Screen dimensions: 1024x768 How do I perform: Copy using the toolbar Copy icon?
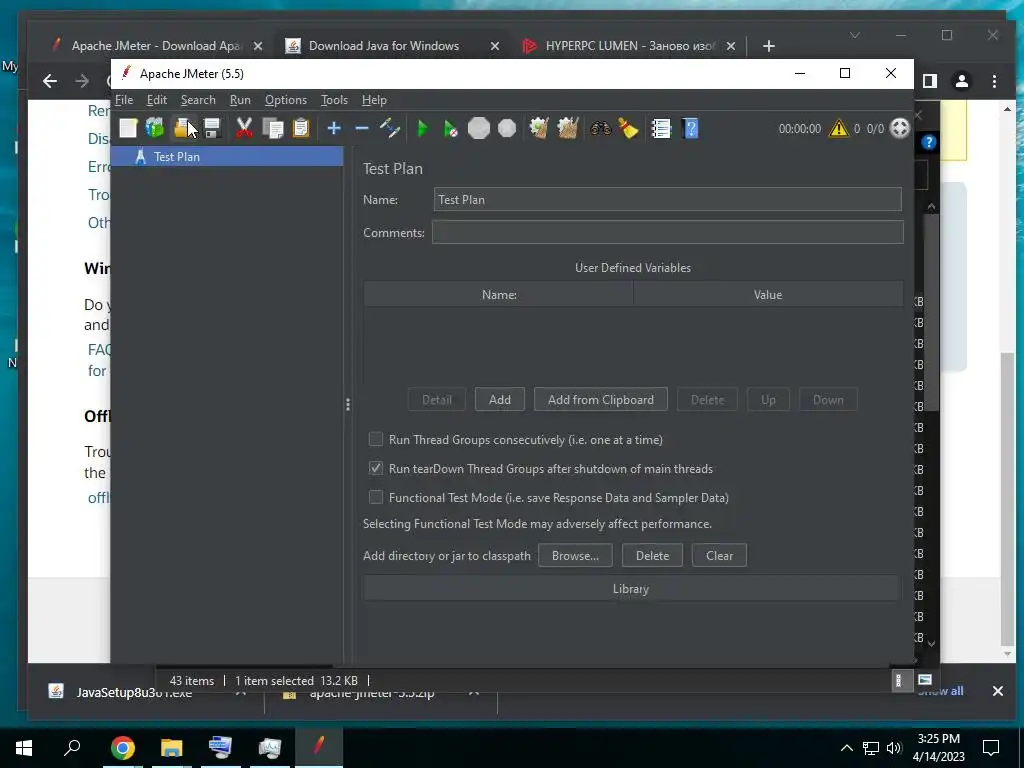point(272,128)
